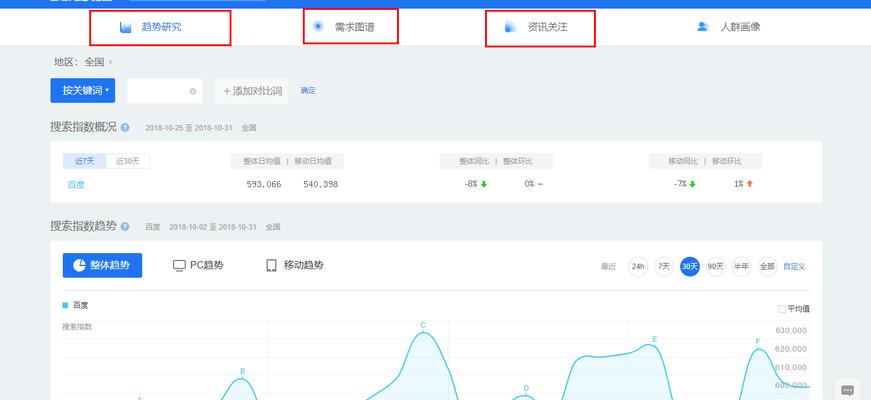The width and height of the screenshot is (871, 400).
Task: Click the 人群画像 people icon
Action: click(x=703, y=27)
